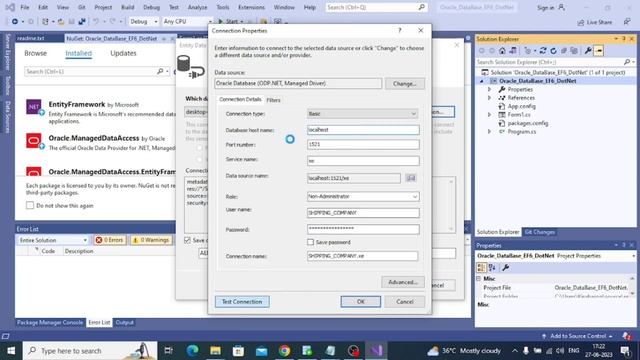
Task: Click Switch Views icon in Solution Explorer
Action: pyautogui.click(x=513, y=51)
